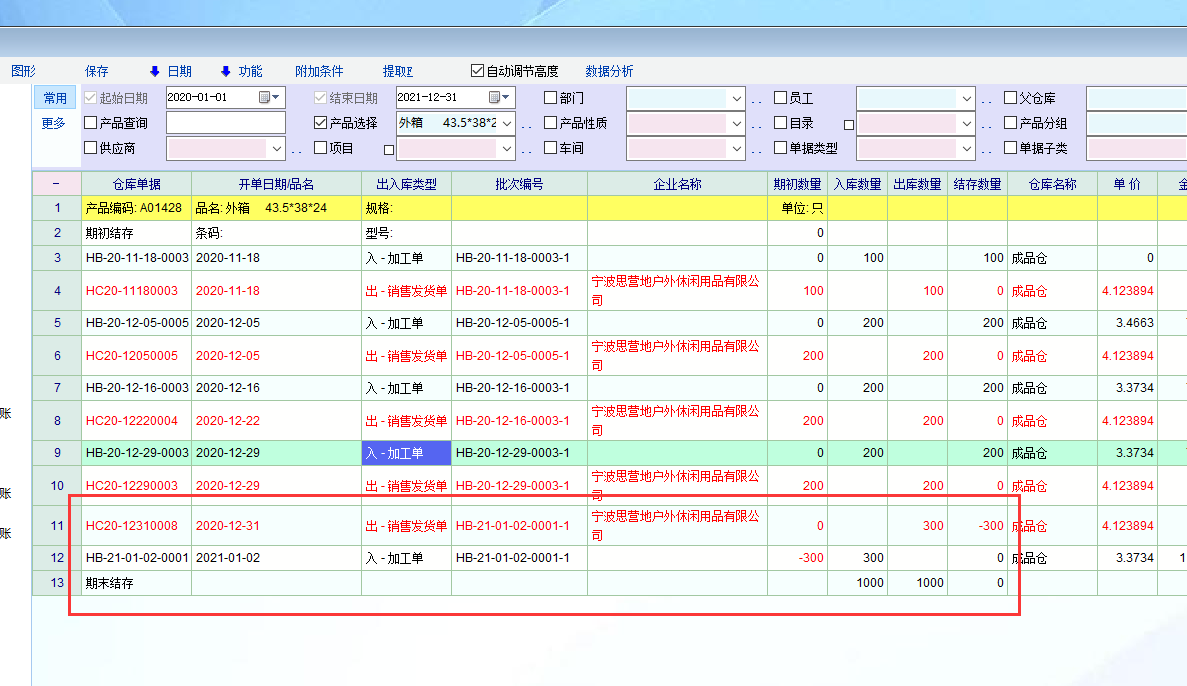Open the 数据分析 link
Viewport: 1187px width, 686px height.
609,71
